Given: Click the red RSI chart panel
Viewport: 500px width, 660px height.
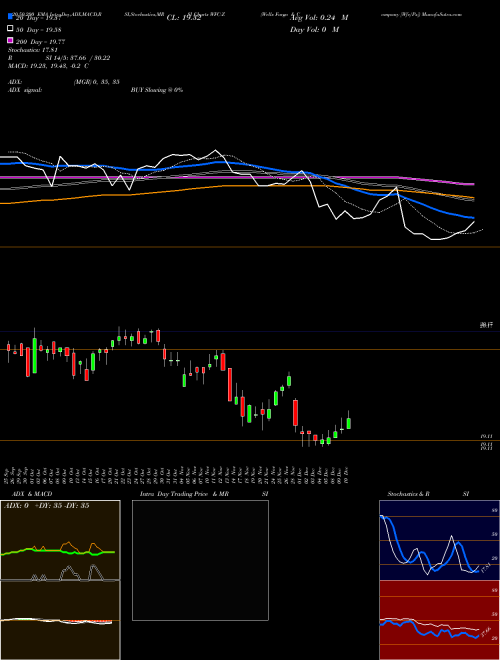Looking at the screenshot, I should (439, 620).
